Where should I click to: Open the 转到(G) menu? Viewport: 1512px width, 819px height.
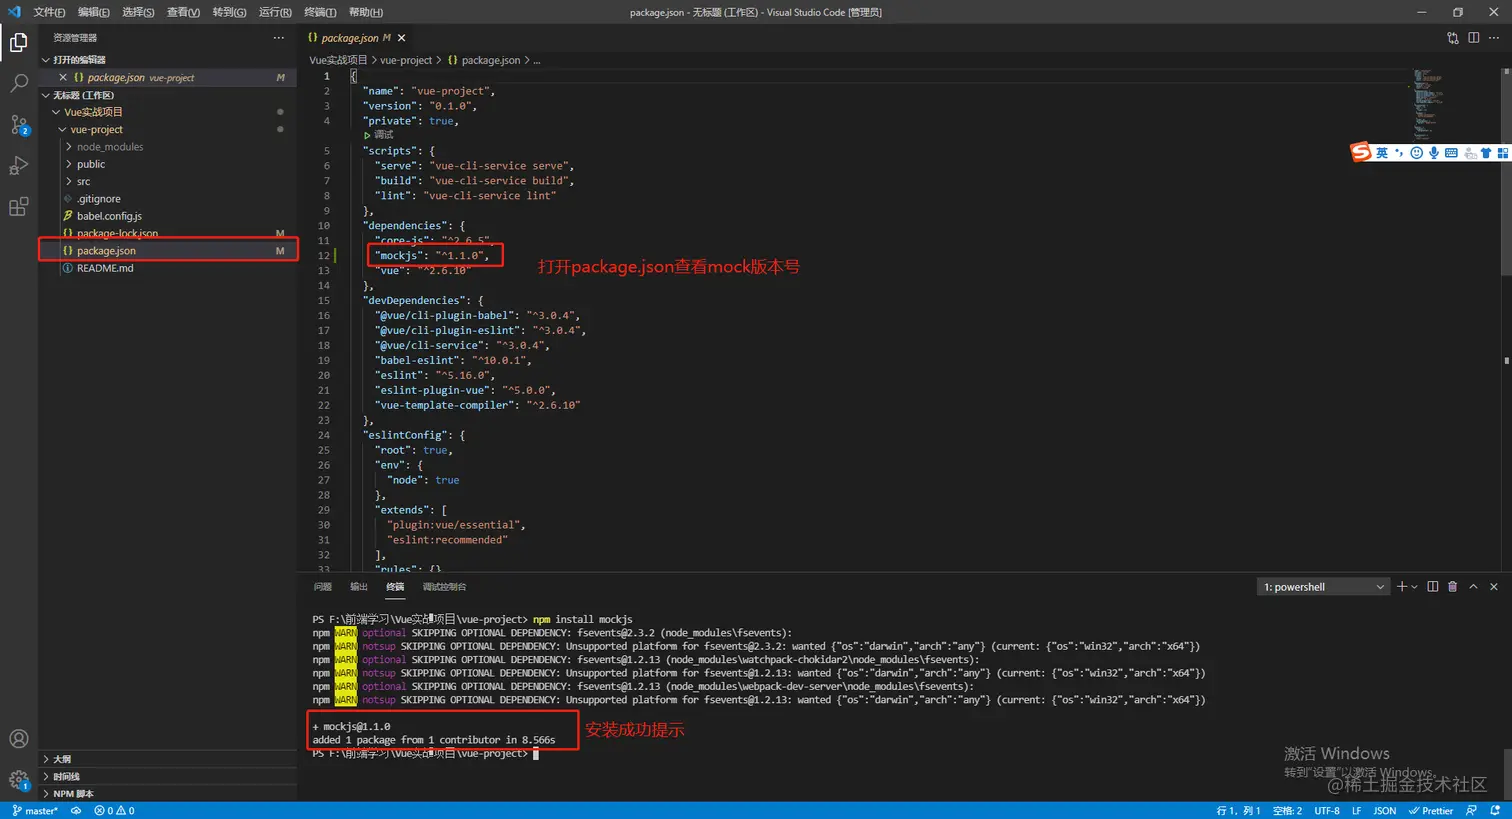229,12
